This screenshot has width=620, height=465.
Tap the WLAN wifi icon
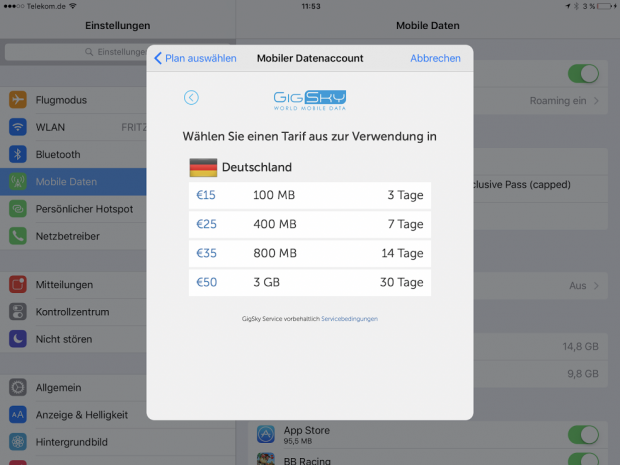point(18,127)
